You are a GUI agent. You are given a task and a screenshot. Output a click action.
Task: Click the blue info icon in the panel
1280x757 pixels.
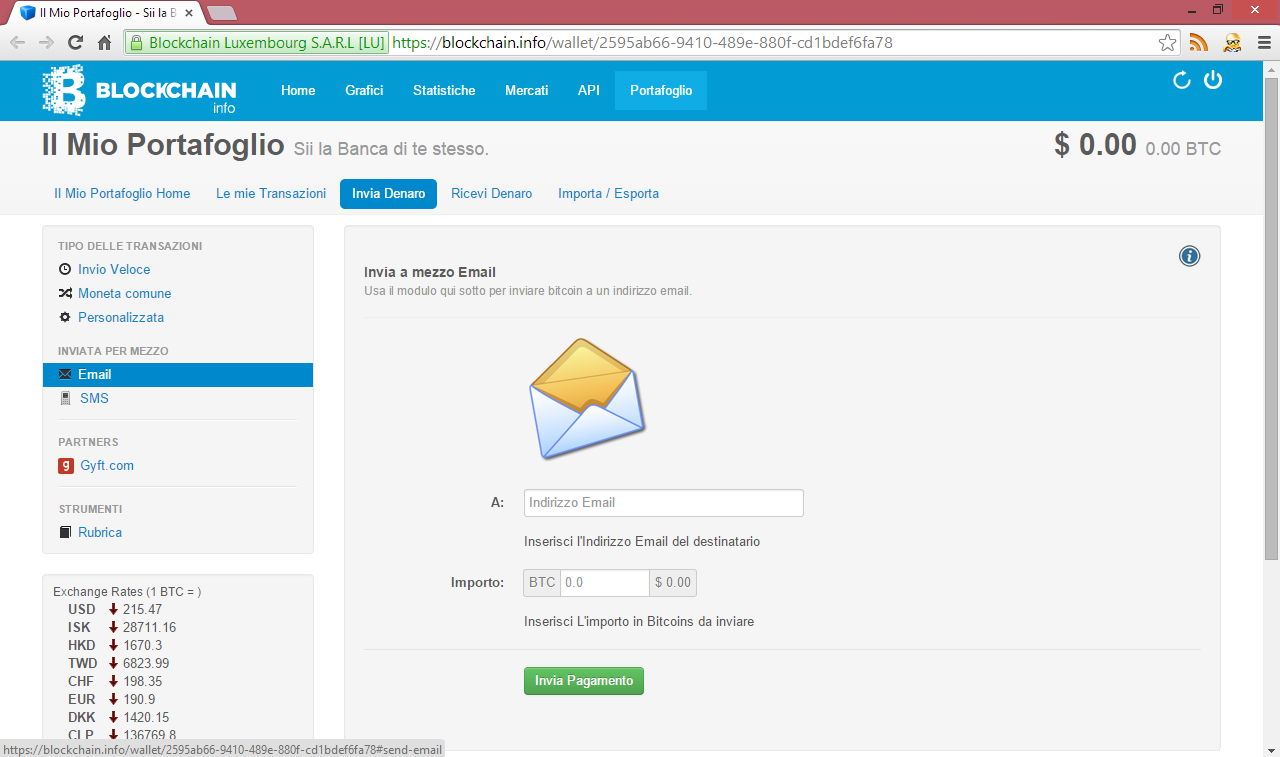(1189, 256)
